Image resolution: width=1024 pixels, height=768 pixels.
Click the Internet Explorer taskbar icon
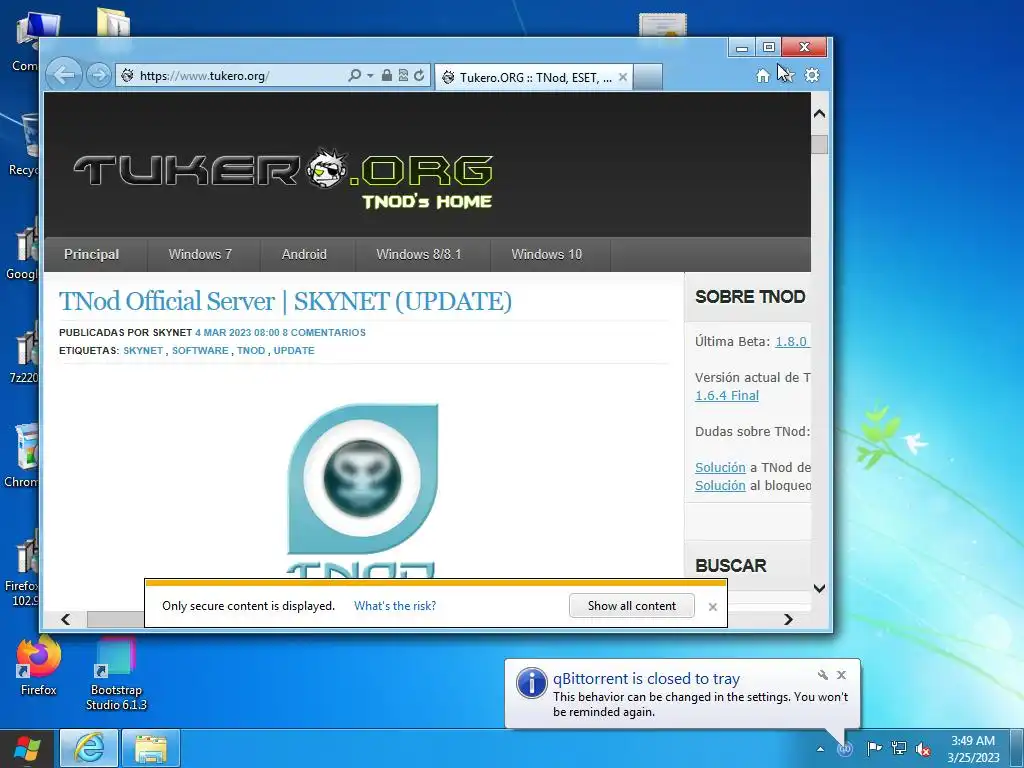(89, 748)
